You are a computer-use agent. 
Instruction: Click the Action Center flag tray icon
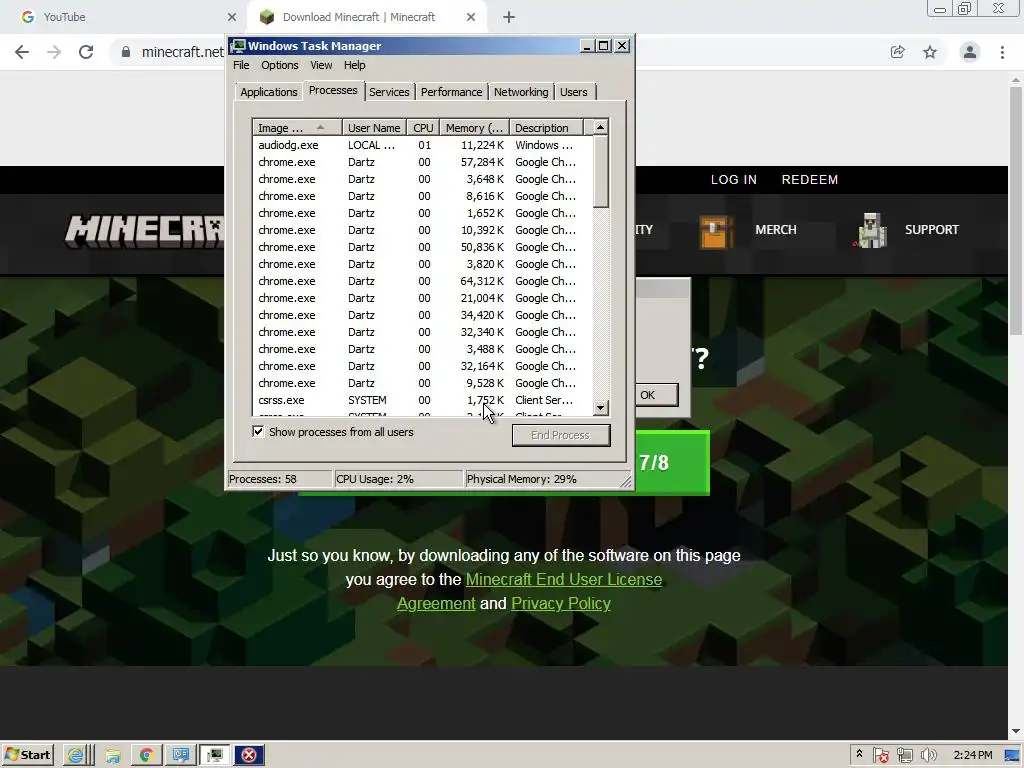point(880,755)
